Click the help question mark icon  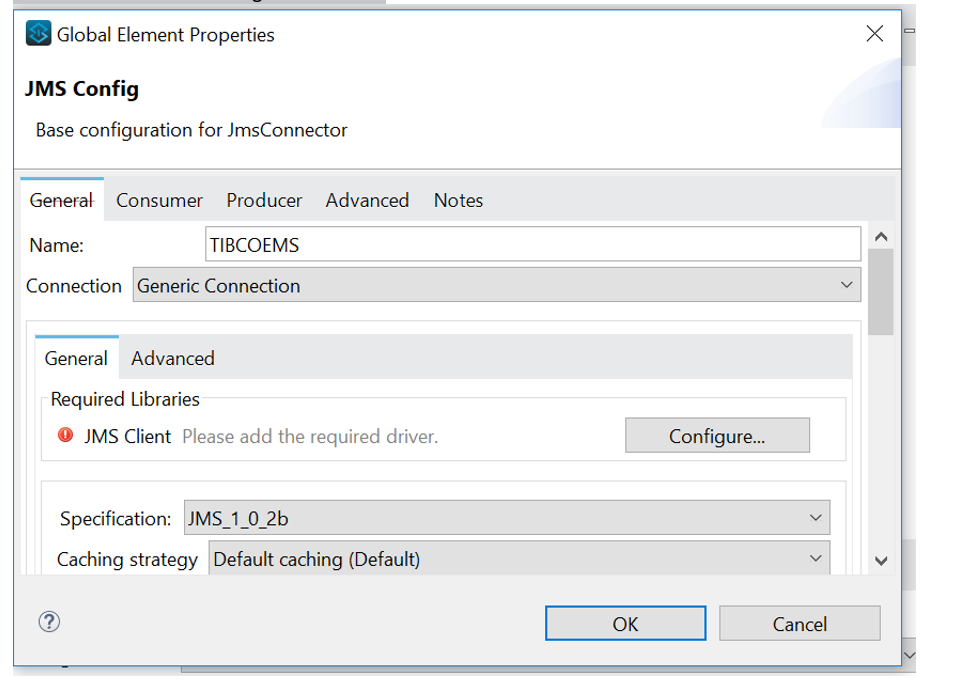click(49, 622)
